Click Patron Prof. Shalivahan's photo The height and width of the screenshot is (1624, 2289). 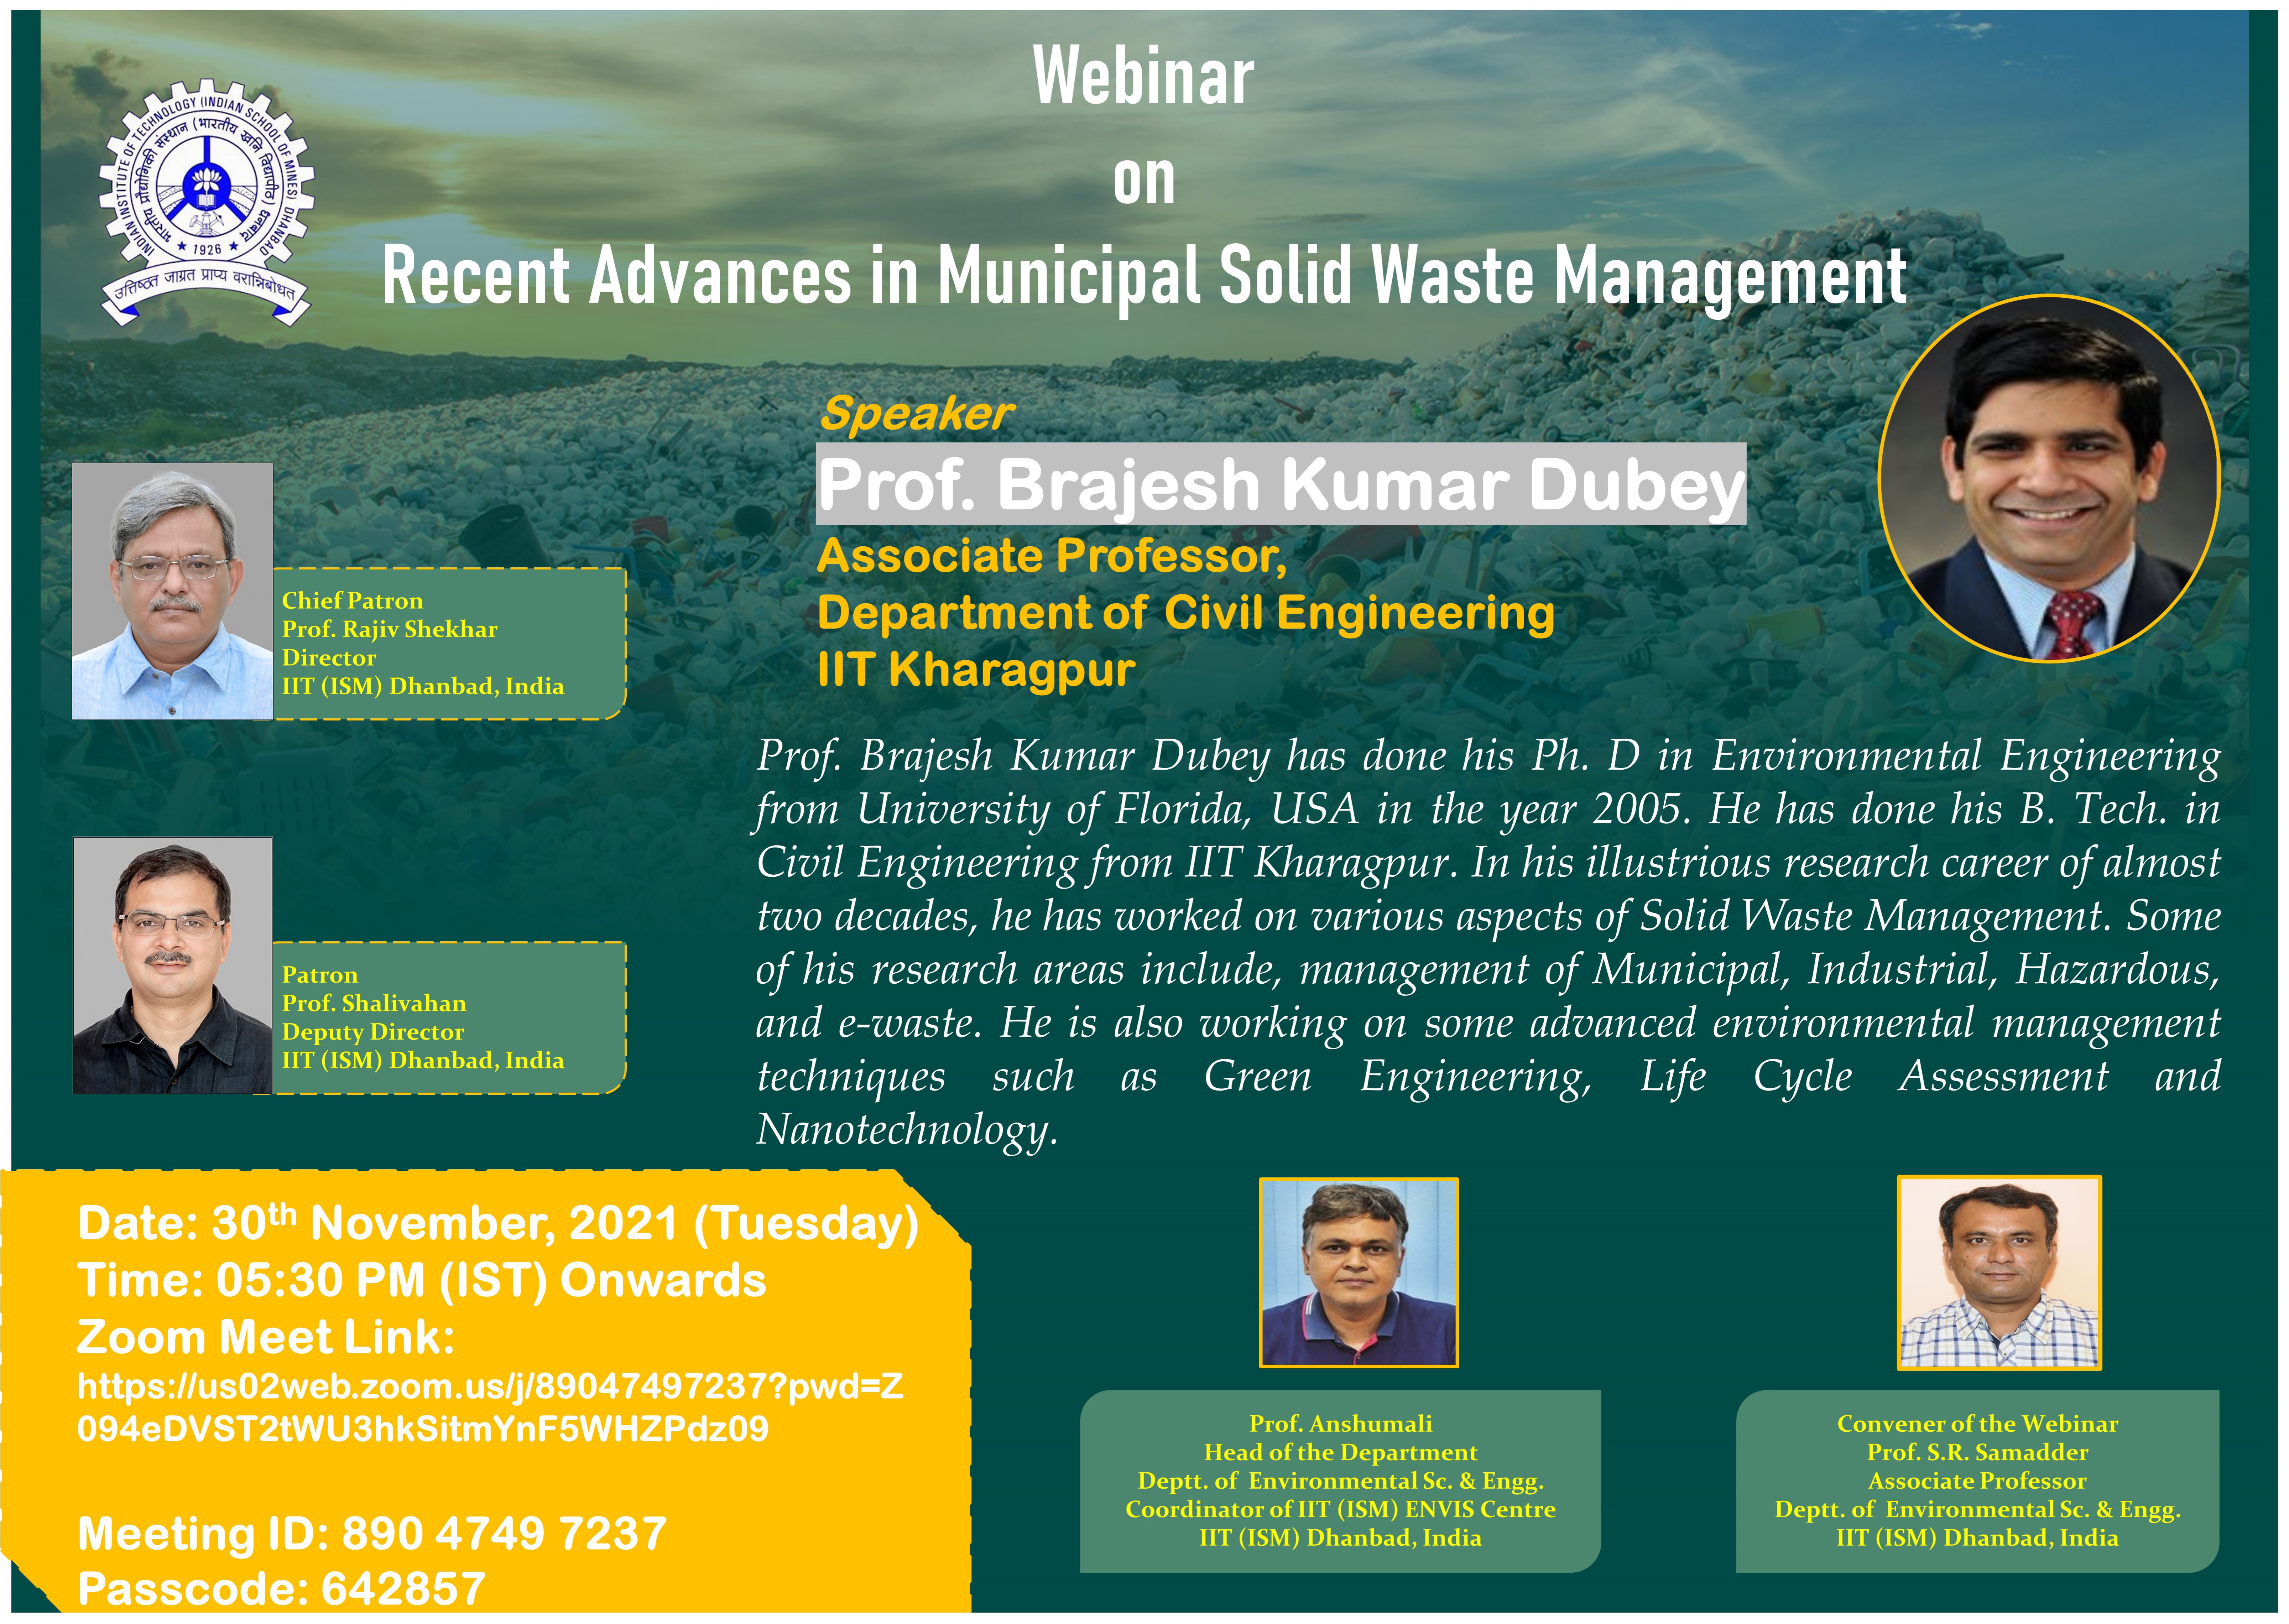click(x=172, y=965)
